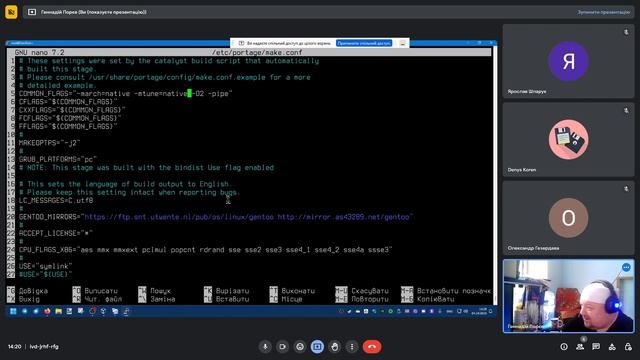Hide the screen sharing notification bar
The width and height of the screenshot is (640, 360).
click(402, 43)
